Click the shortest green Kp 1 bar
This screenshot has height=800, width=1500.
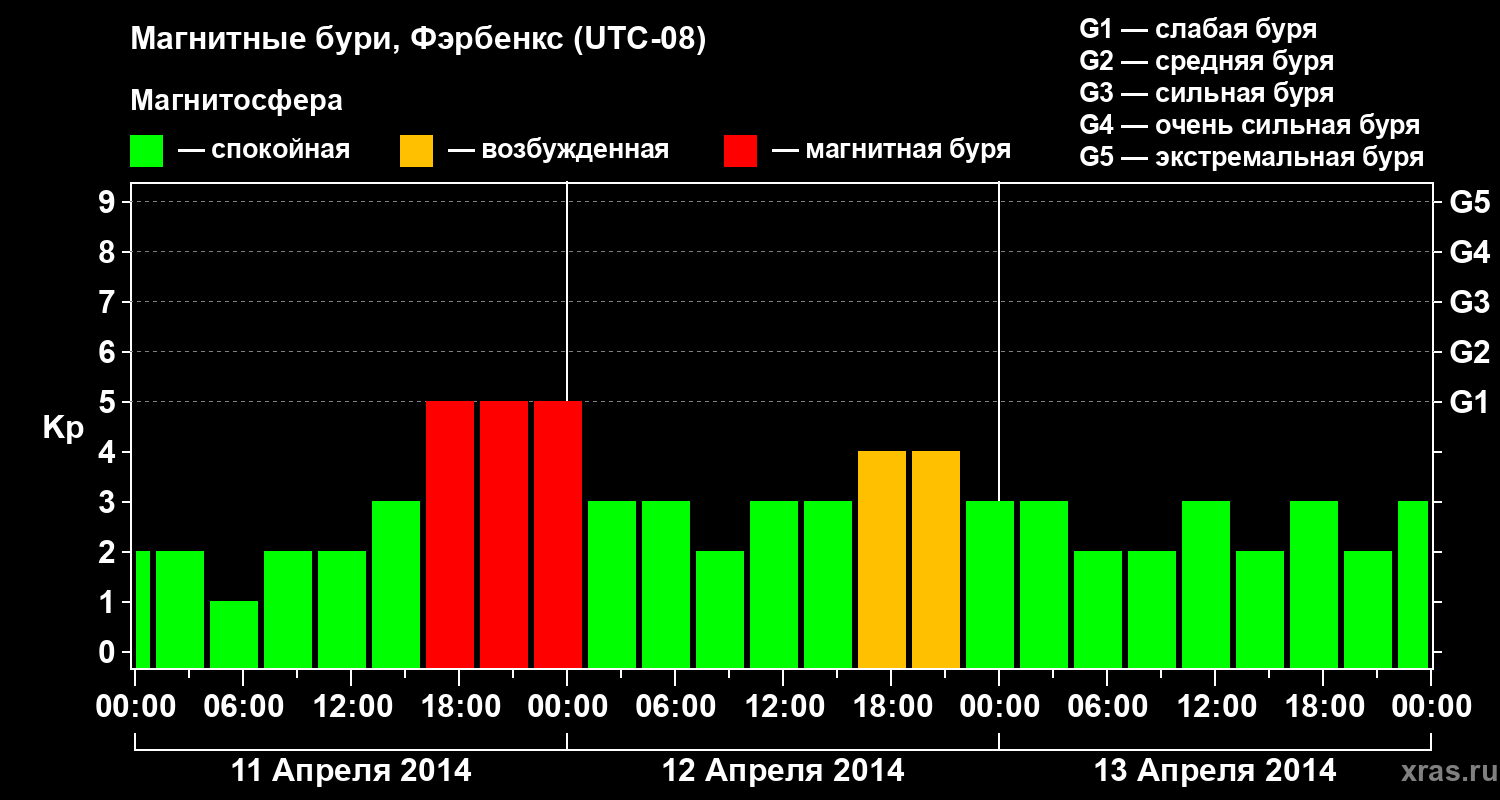click(234, 635)
